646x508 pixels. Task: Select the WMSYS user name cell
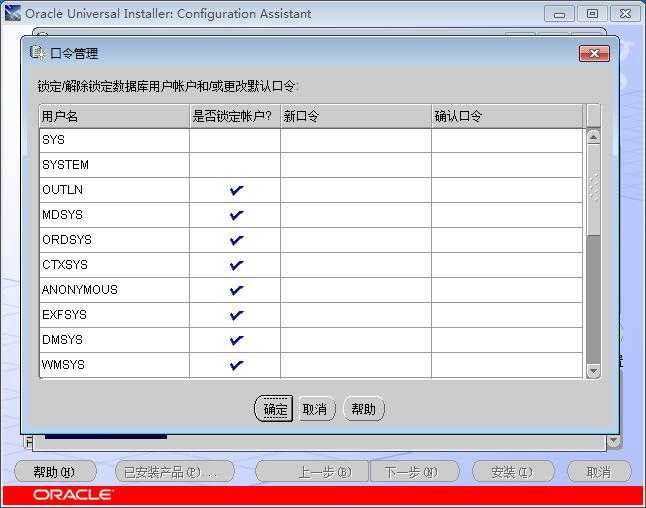[x=114, y=365]
